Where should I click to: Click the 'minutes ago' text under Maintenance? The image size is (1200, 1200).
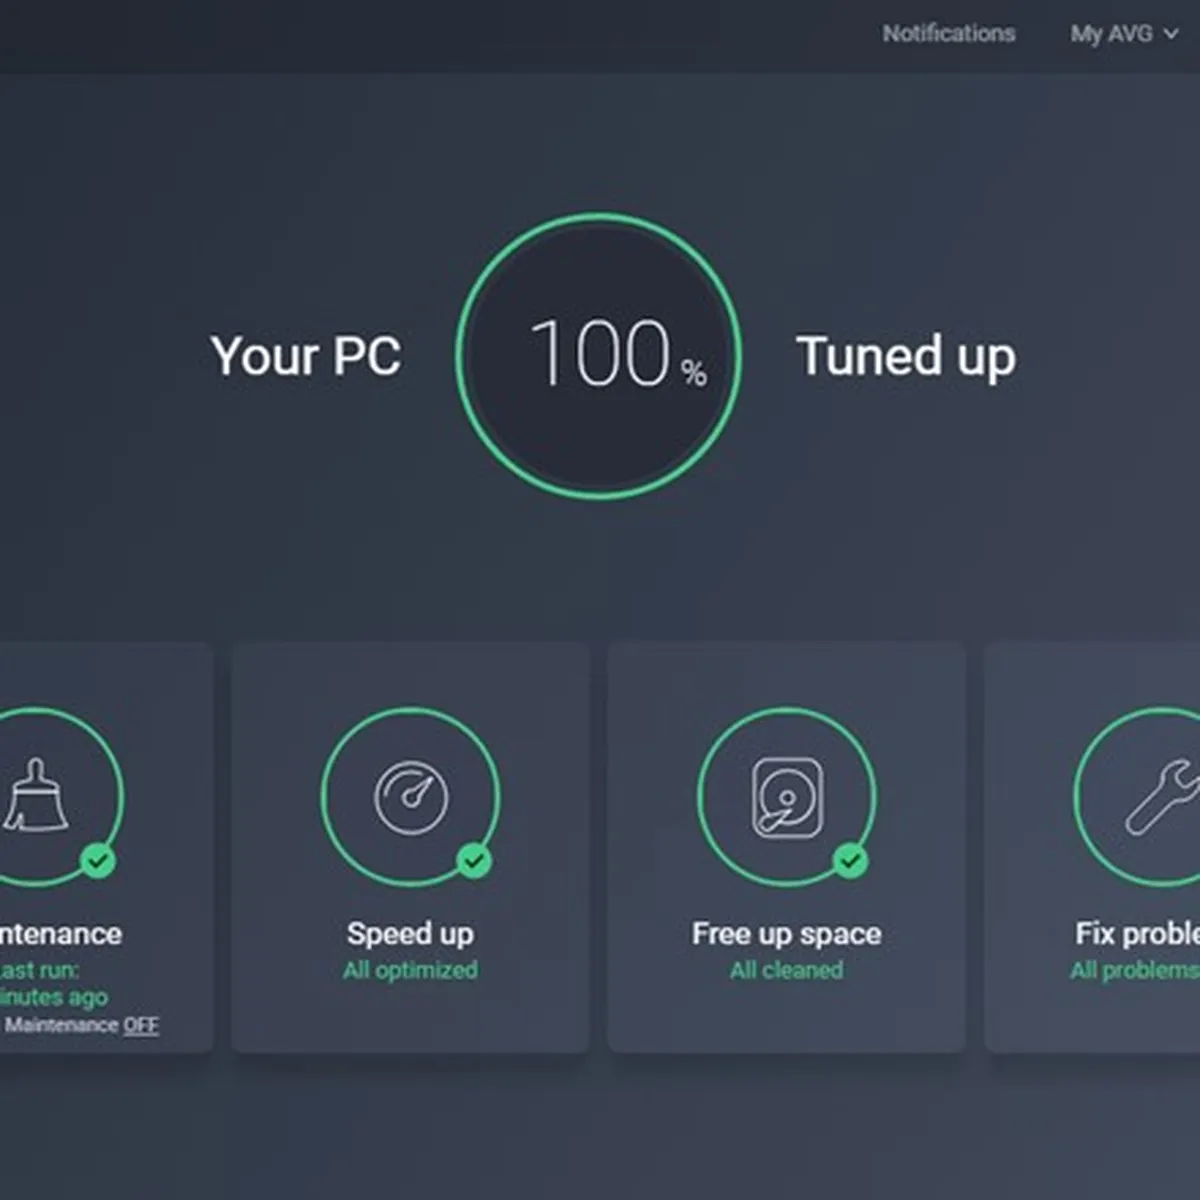point(54,997)
